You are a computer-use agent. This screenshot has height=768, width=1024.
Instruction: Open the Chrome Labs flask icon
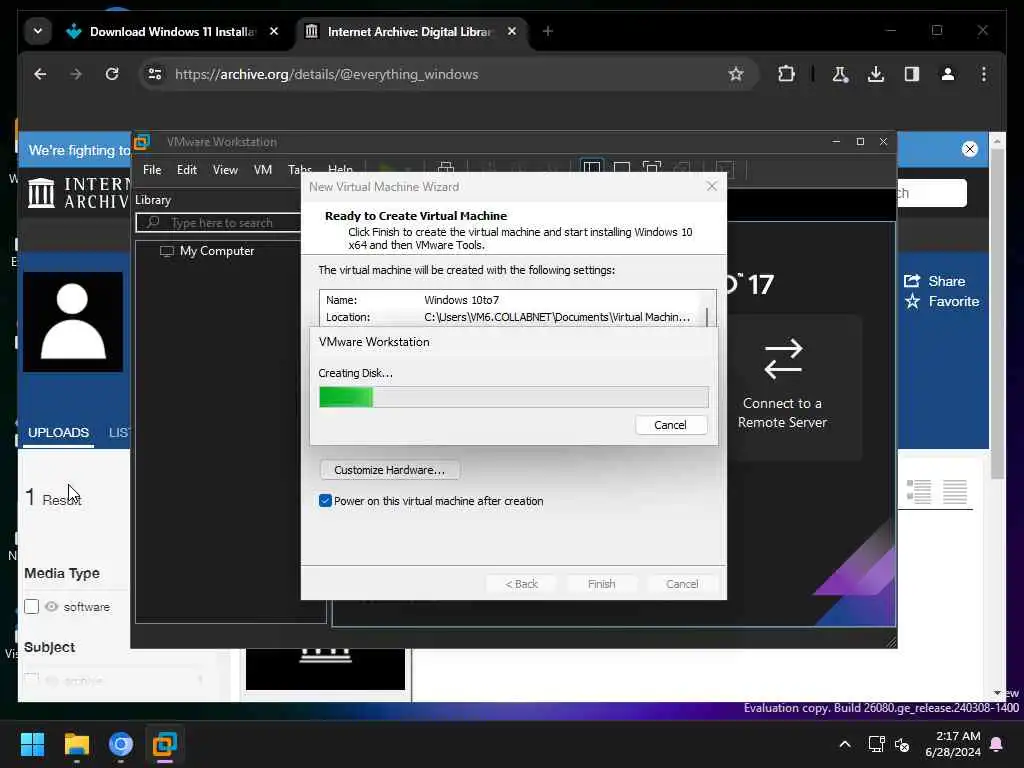[x=840, y=74]
